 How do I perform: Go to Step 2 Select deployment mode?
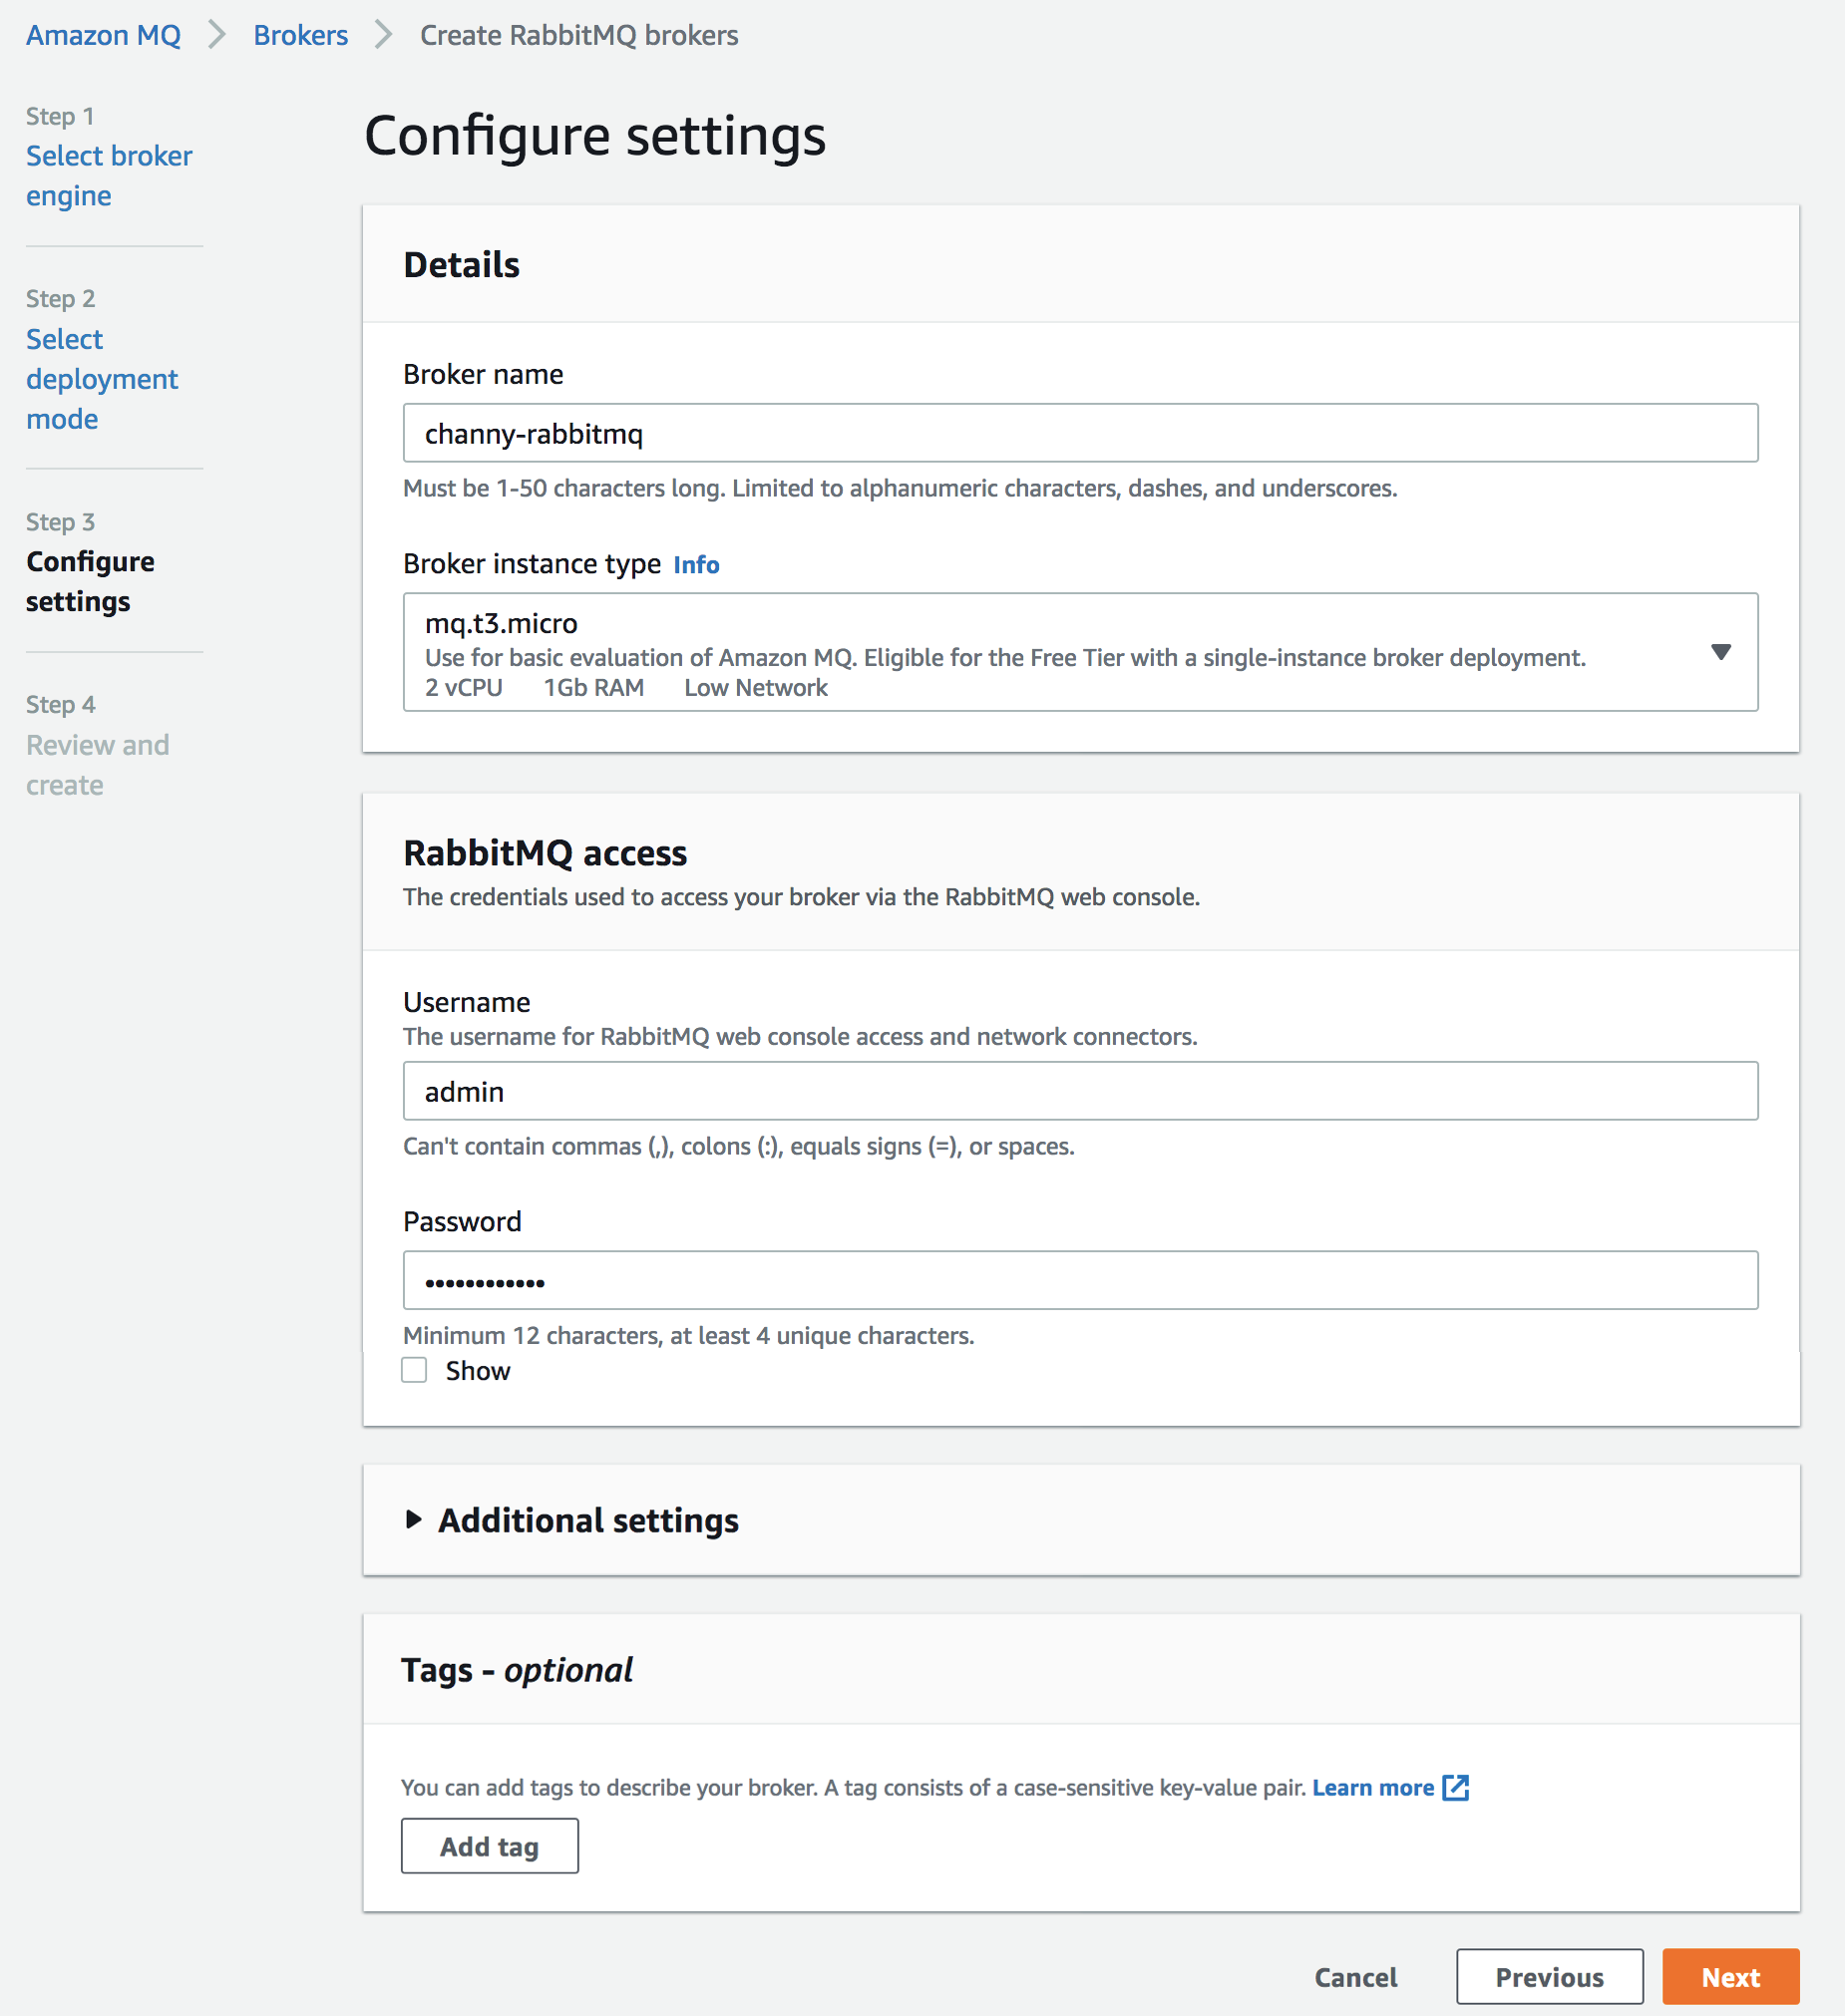click(101, 379)
